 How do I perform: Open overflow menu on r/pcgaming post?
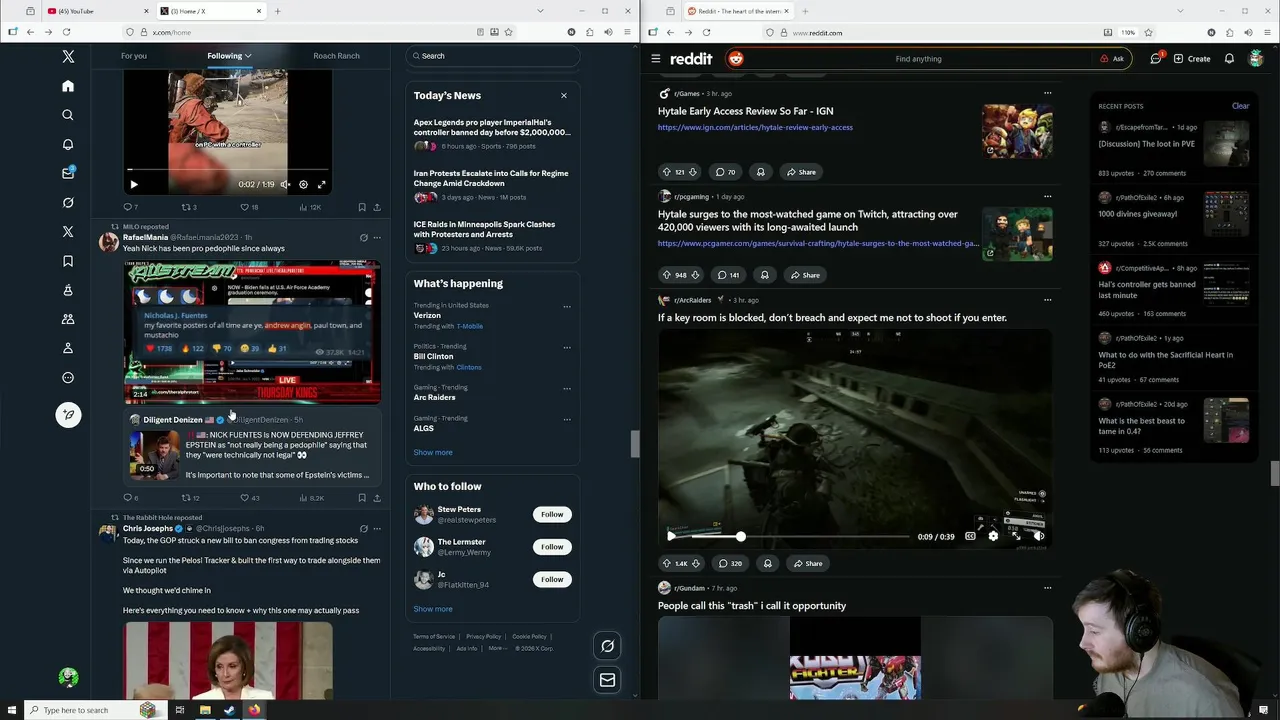pos(1048,196)
